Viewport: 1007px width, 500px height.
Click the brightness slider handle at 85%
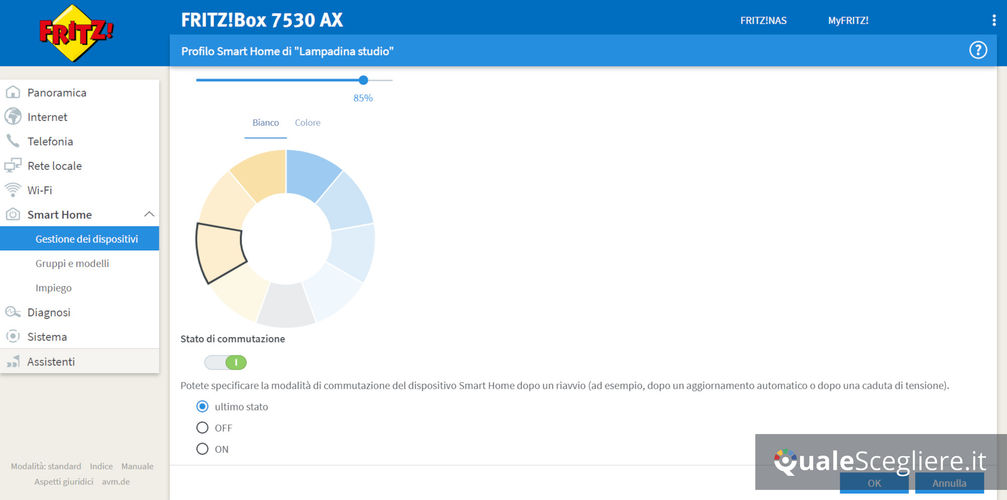363,80
